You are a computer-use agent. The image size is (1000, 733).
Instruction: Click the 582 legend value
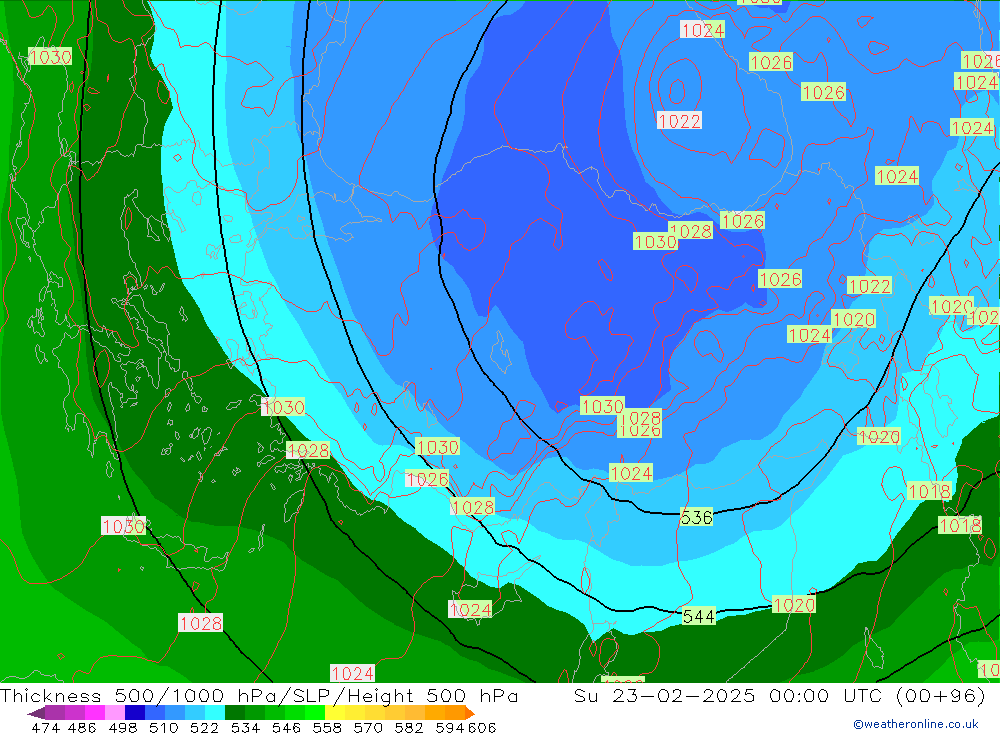(x=409, y=727)
